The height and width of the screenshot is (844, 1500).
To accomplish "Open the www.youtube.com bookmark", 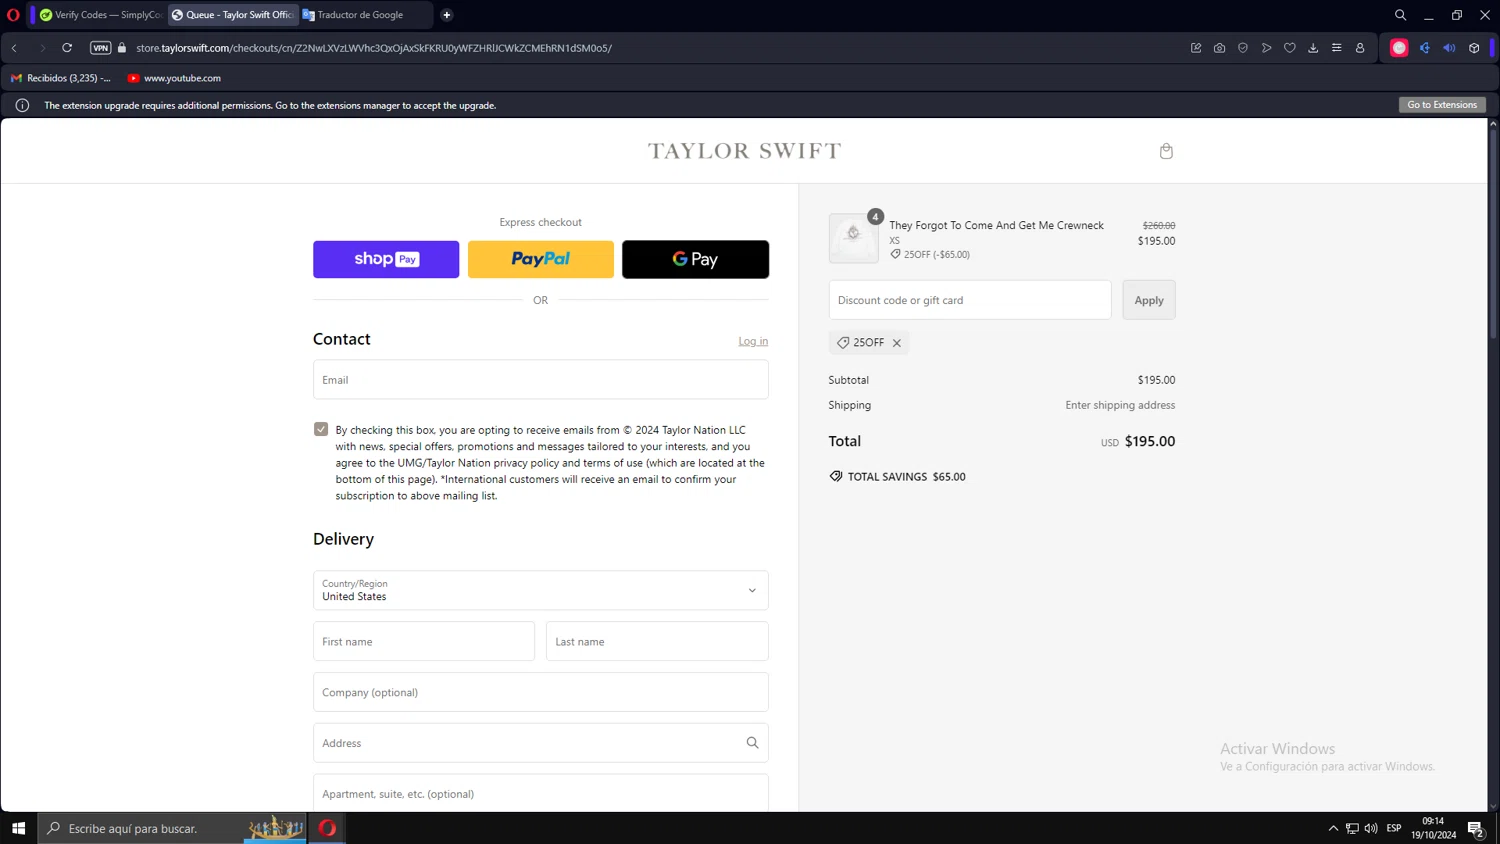I will coord(174,78).
